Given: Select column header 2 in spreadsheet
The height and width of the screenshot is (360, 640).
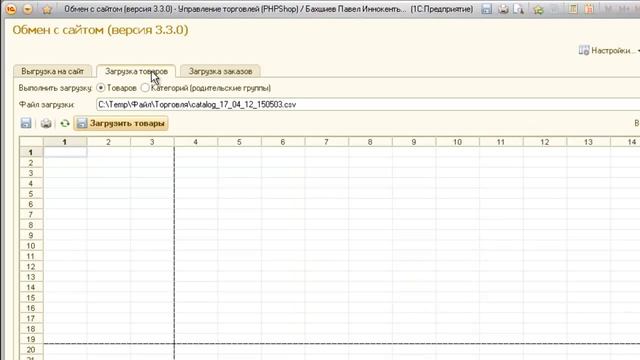Looking at the screenshot, I should 109,142.
